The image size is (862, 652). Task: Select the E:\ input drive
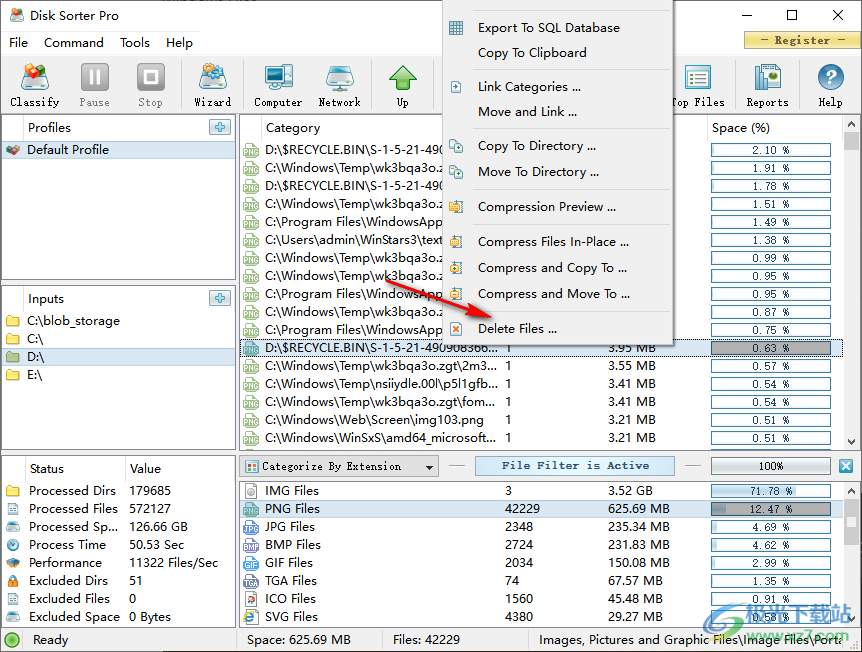[119, 375]
